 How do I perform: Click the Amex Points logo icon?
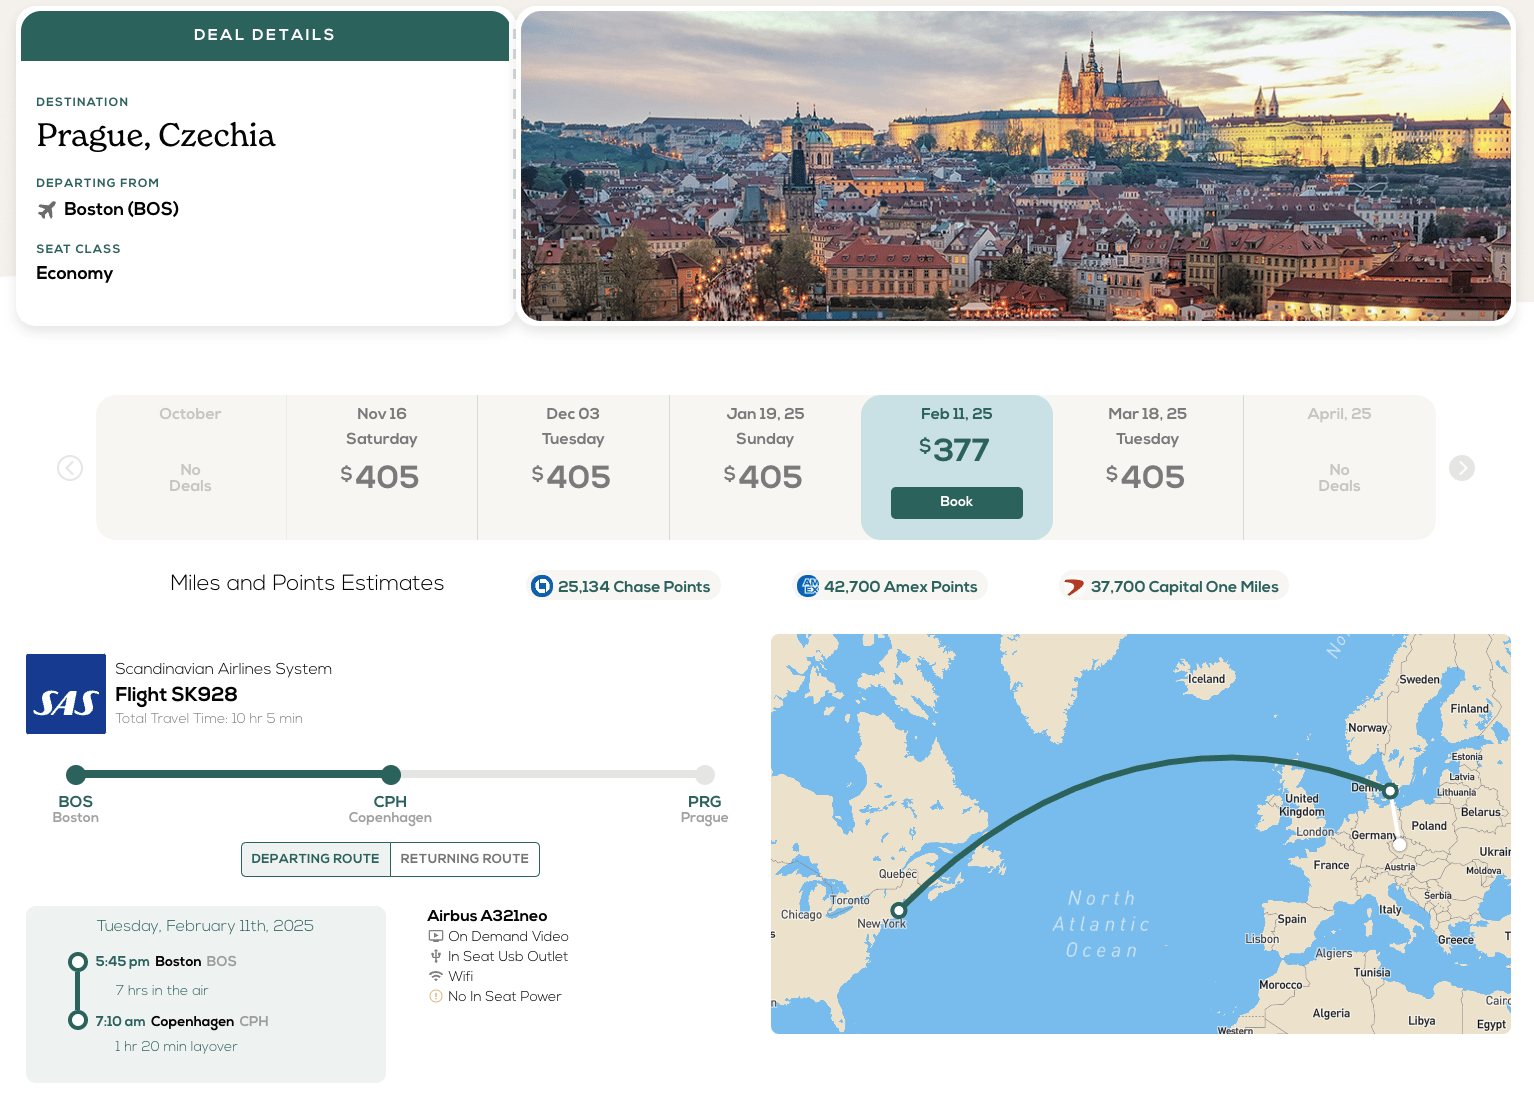(808, 586)
